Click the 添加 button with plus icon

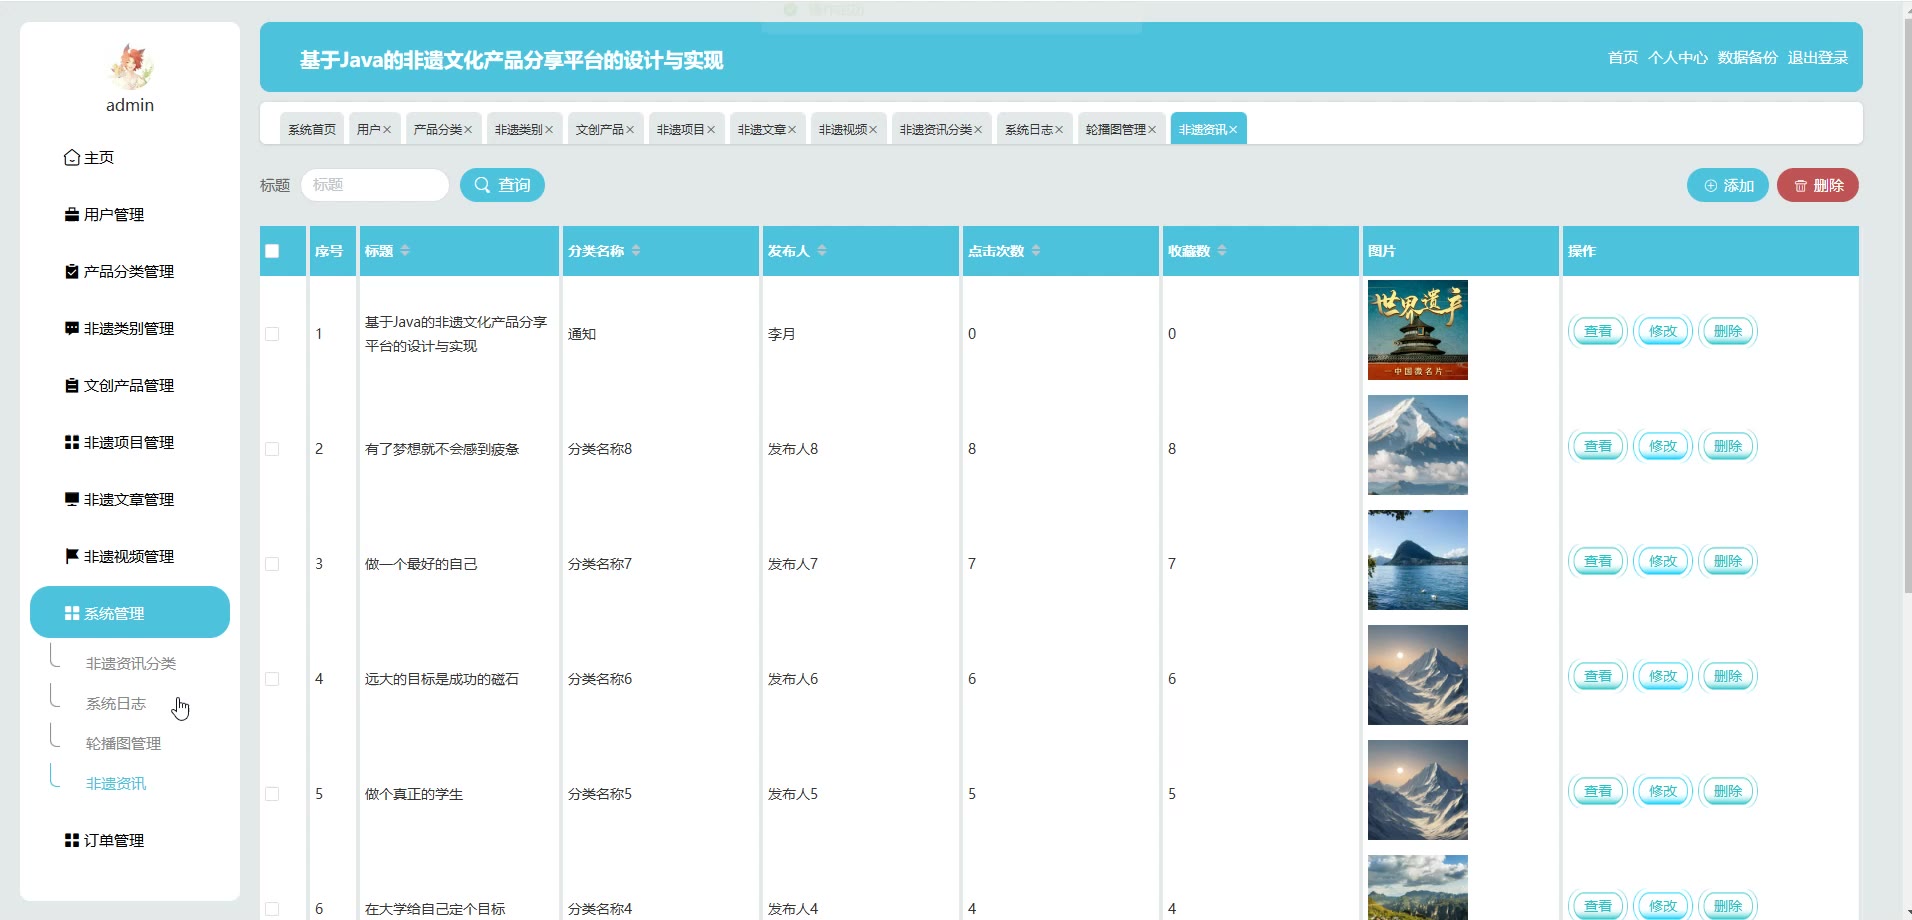click(x=1727, y=186)
